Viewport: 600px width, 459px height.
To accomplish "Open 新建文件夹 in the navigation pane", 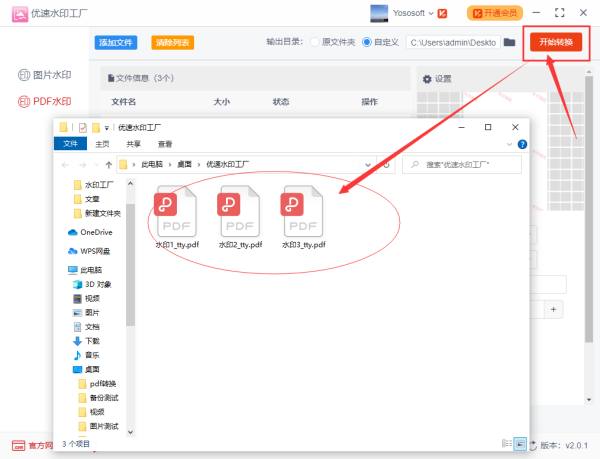I will 98,213.
